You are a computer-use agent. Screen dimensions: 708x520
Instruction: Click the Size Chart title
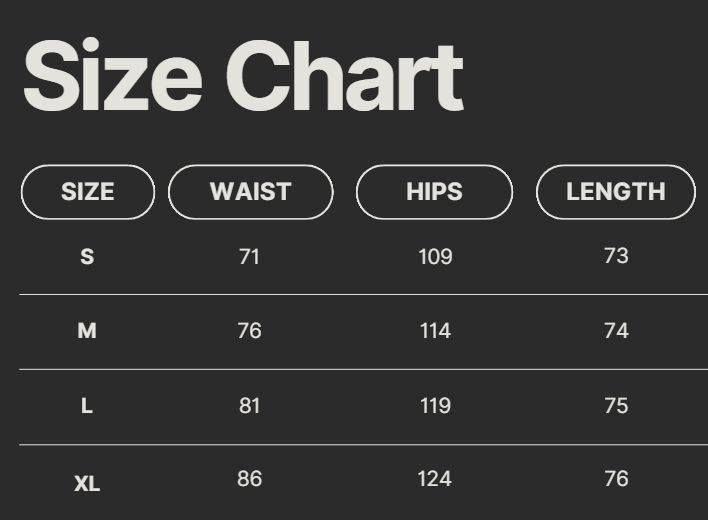tap(243, 78)
